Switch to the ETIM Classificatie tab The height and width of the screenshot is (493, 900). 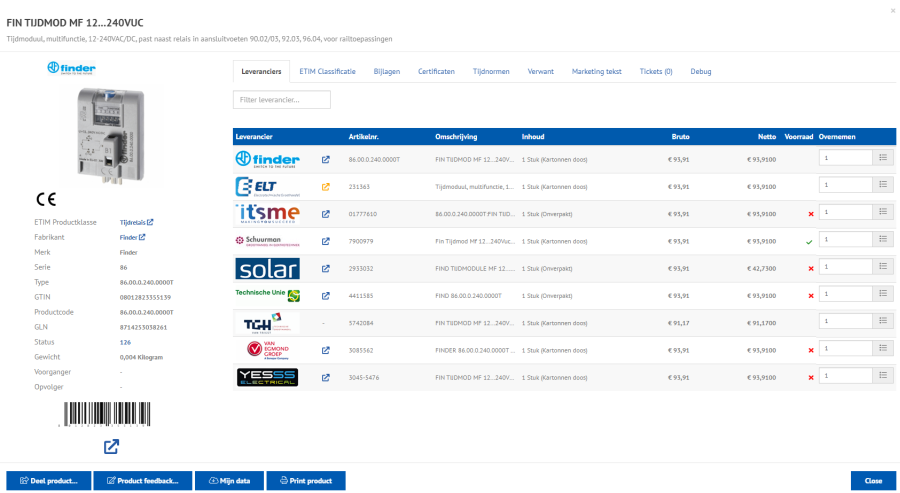327,72
